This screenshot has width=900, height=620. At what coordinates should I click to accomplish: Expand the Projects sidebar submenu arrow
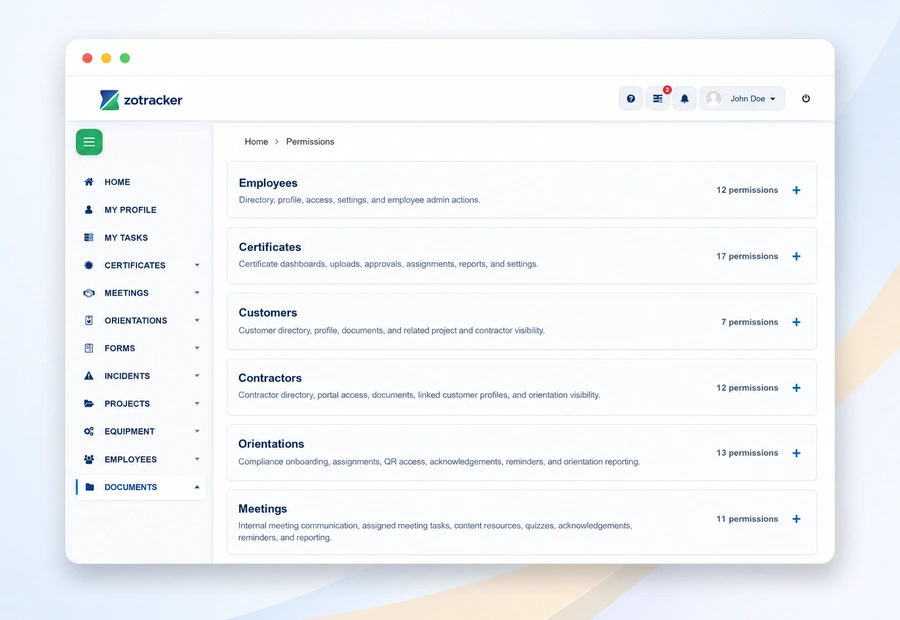point(197,404)
